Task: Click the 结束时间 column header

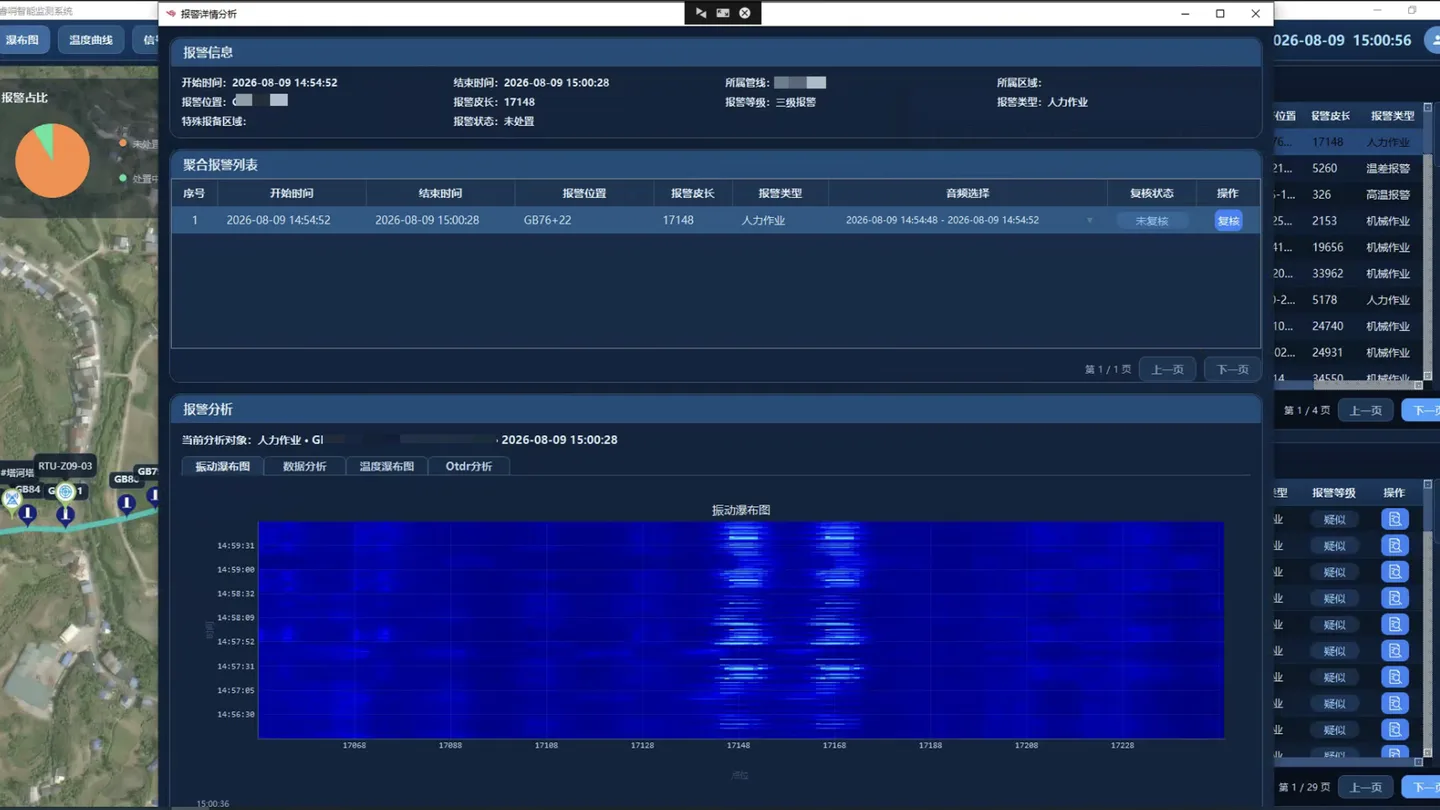Action: (x=441, y=193)
